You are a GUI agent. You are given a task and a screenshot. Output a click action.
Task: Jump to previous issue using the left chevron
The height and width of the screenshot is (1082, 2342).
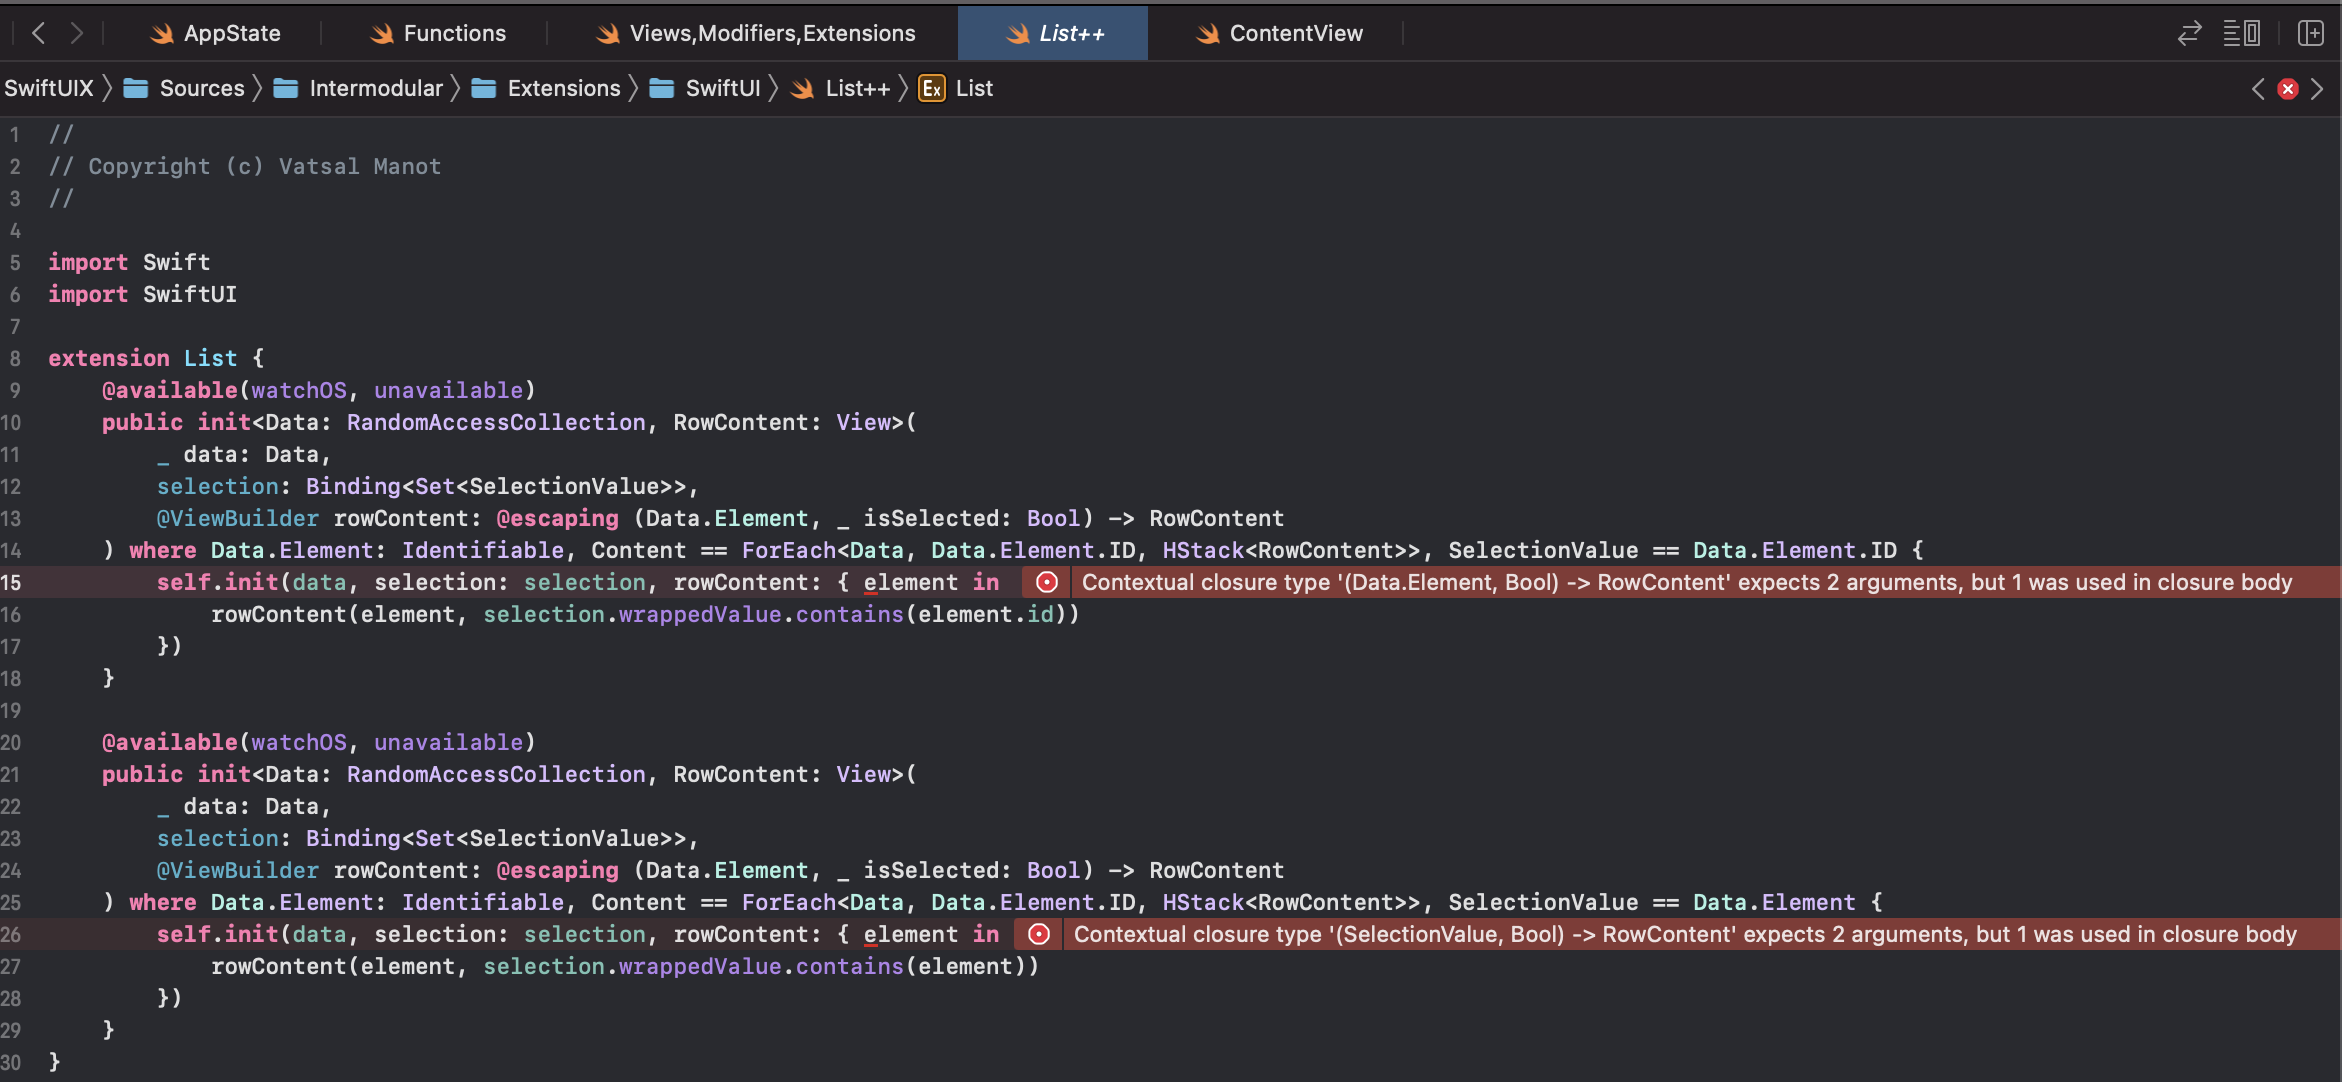click(2258, 88)
